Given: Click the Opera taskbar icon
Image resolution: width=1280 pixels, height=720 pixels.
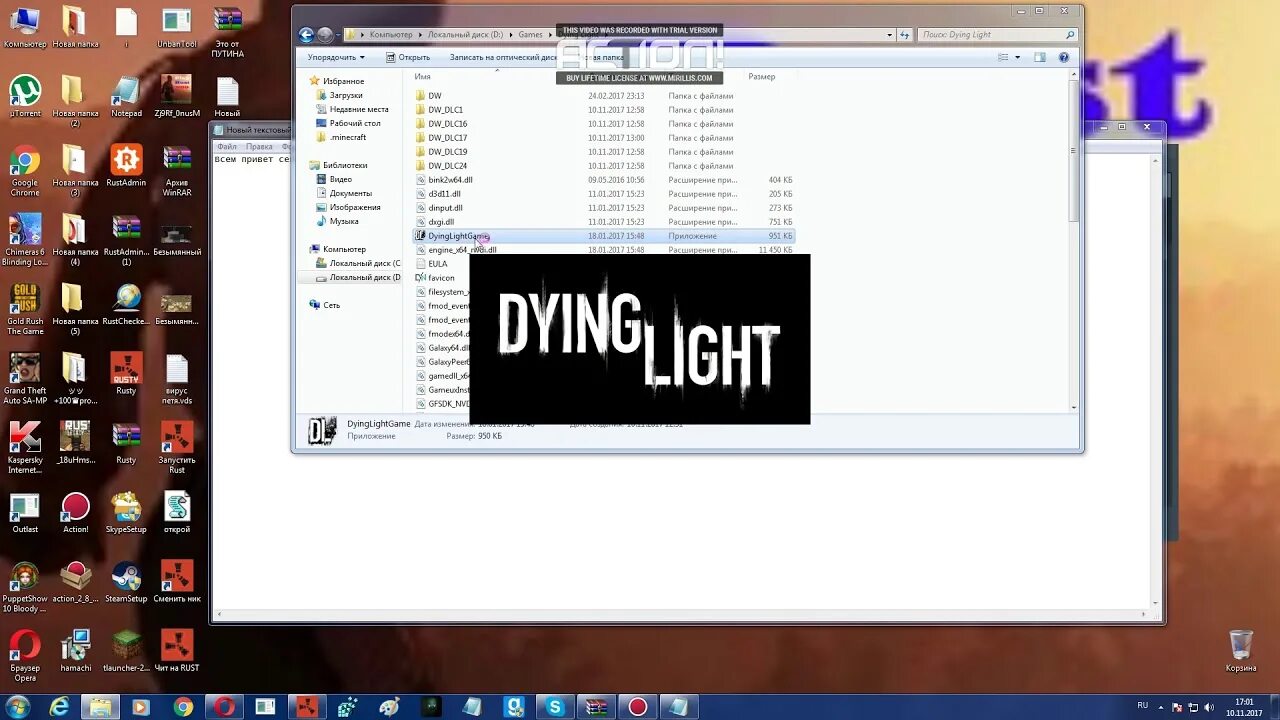Looking at the screenshot, I should 224,707.
